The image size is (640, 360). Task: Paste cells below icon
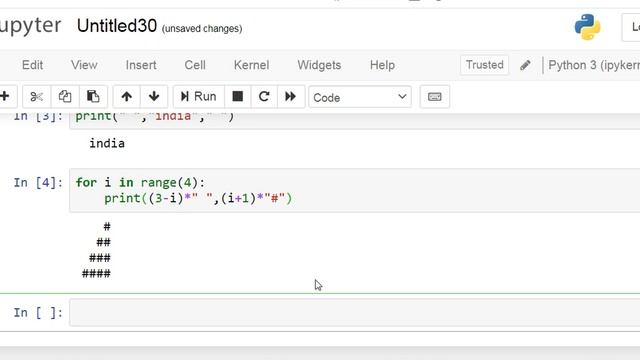93,97
